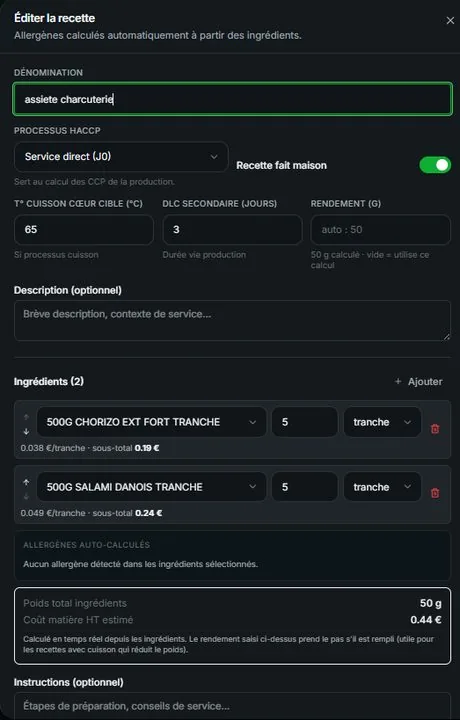Click the down arrow on Salami row

[x=26, y=496]
